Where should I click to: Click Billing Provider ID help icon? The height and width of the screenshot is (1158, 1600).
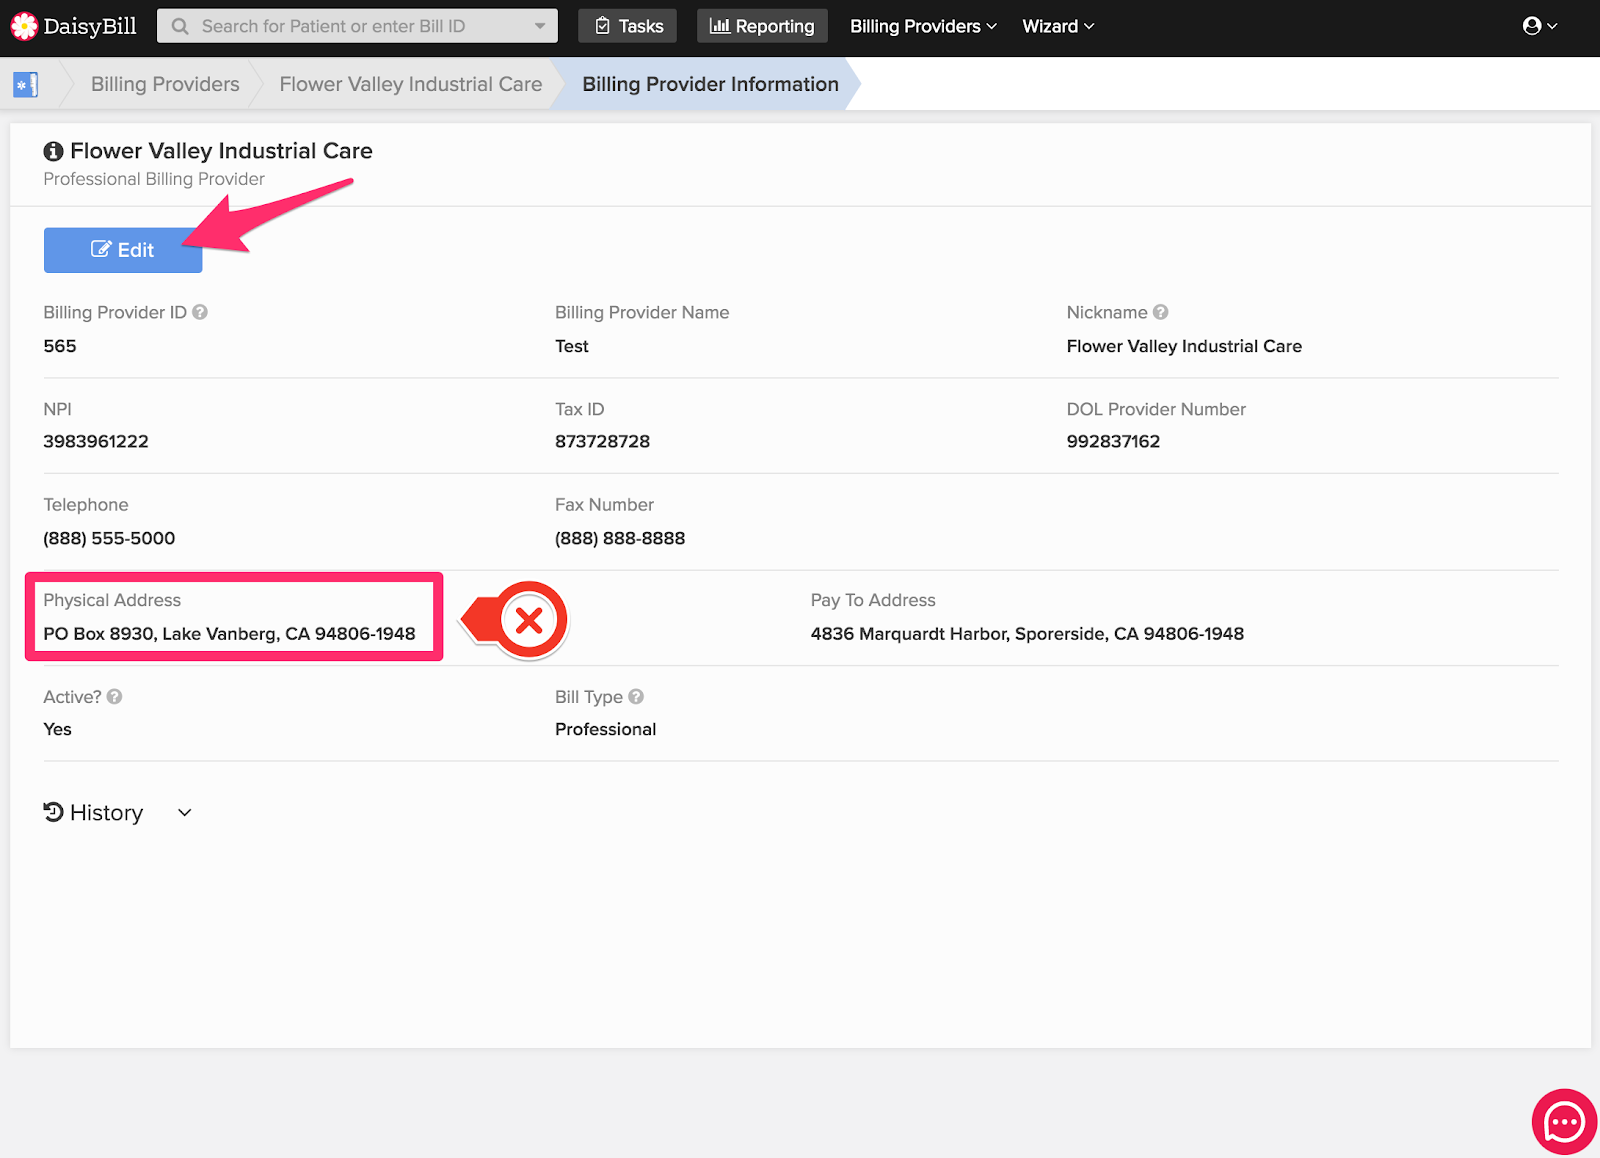(200, 312)
